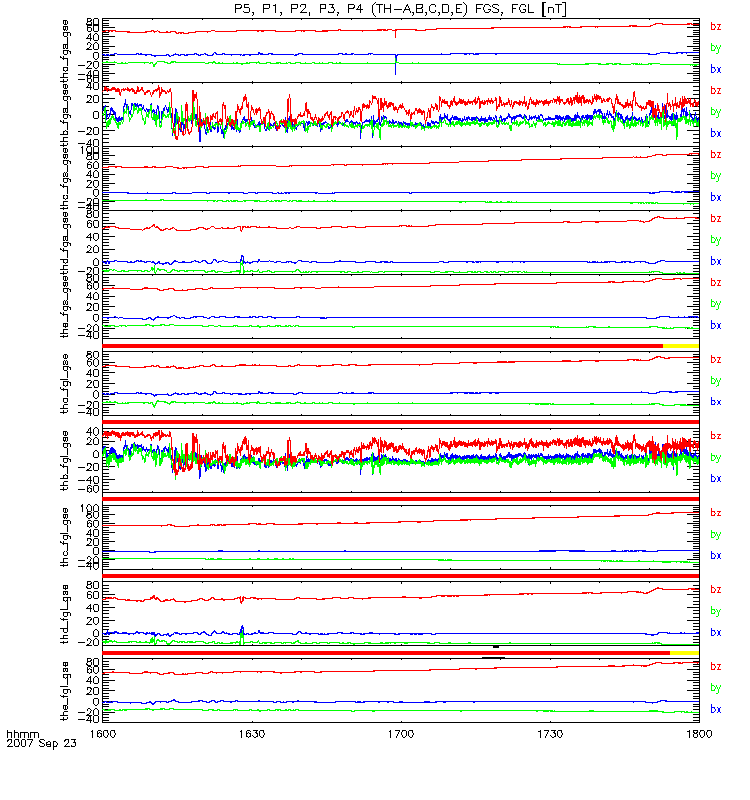Click the thc_fgl_gse y-axis label
This screenshot has width=750, height=800.
(65, 537)
